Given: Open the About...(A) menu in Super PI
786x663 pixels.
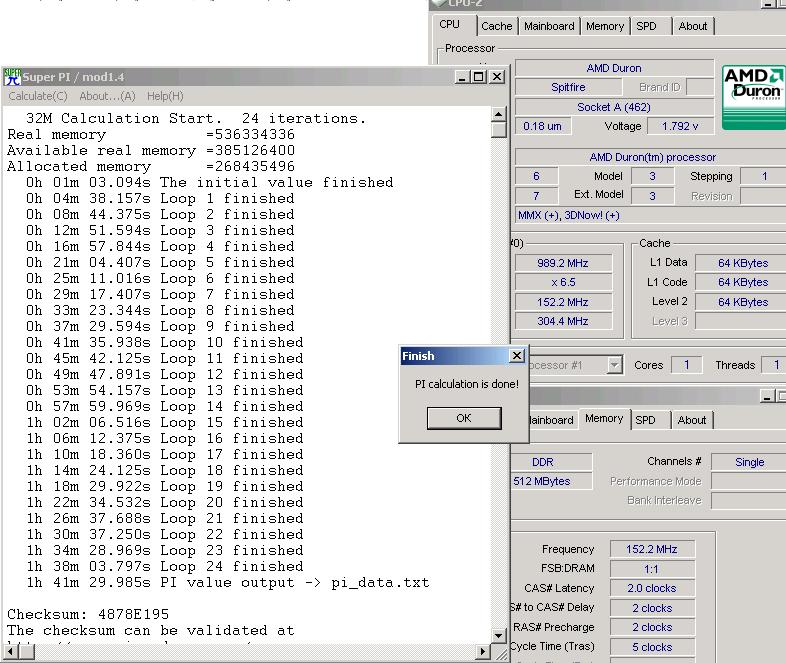Looking at the screenshot, I should [x=107, y=96].
